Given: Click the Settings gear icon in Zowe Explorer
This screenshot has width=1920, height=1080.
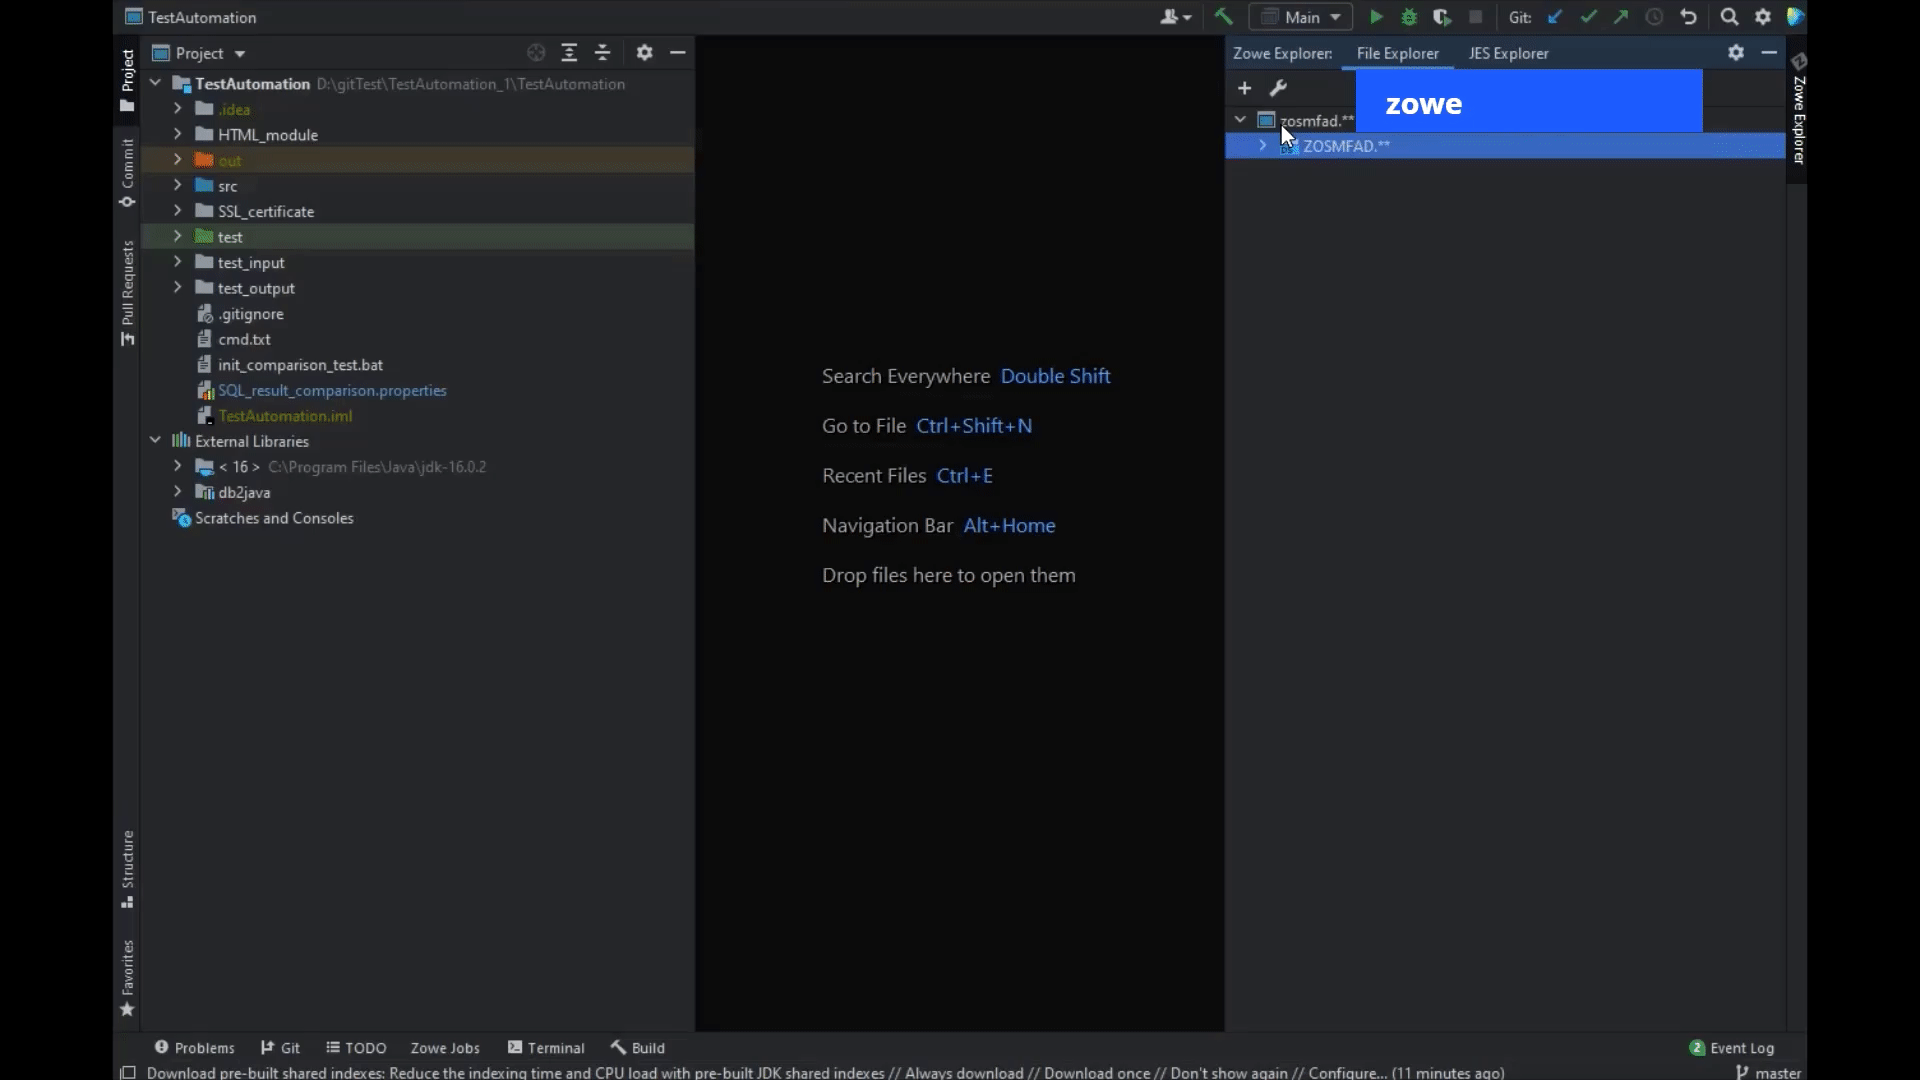Looking at the screenshot, I should [x=1737, y=51].
